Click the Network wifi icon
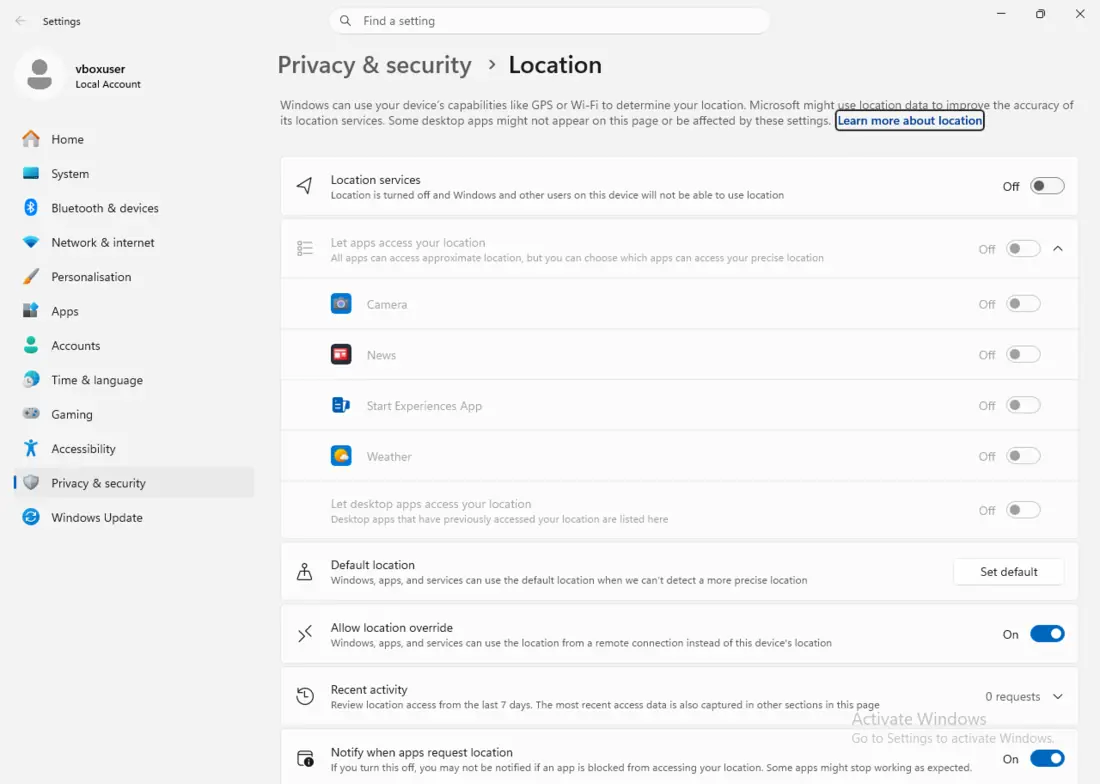Image resolution: width=1100 pixels, height=784 pixels. [31, 242]
